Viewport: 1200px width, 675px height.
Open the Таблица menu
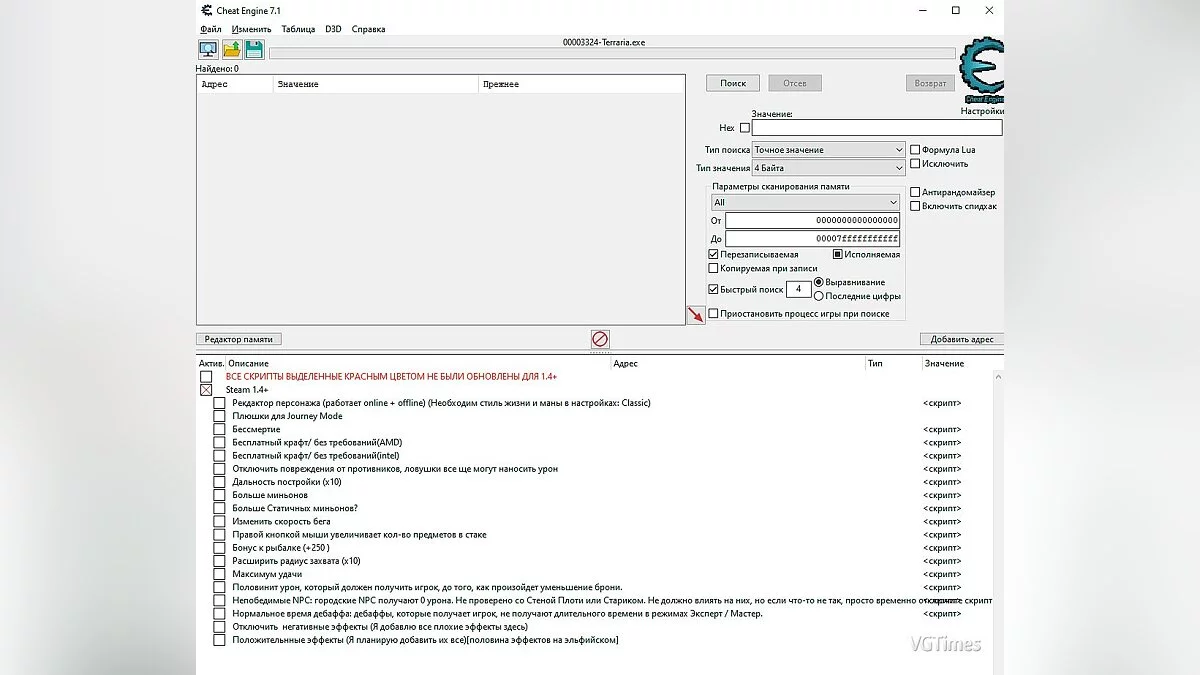(x=298, y=29)
